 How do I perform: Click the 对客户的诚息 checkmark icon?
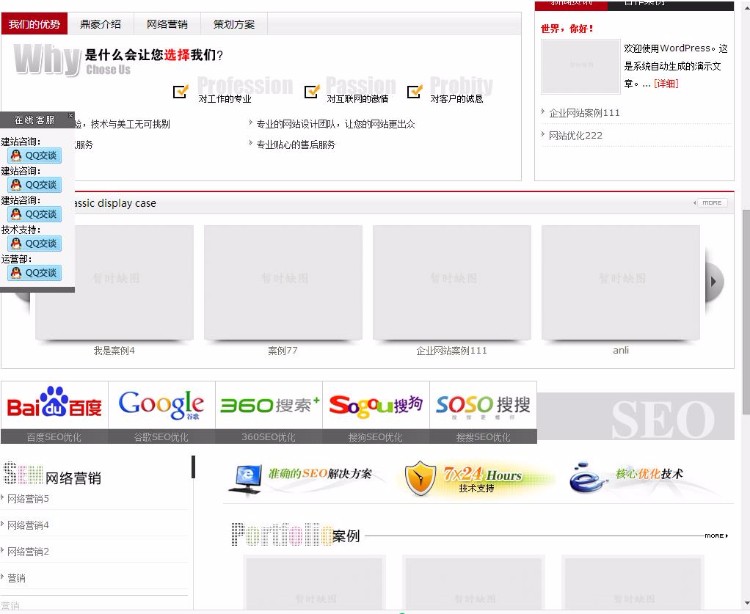[415, 91]
